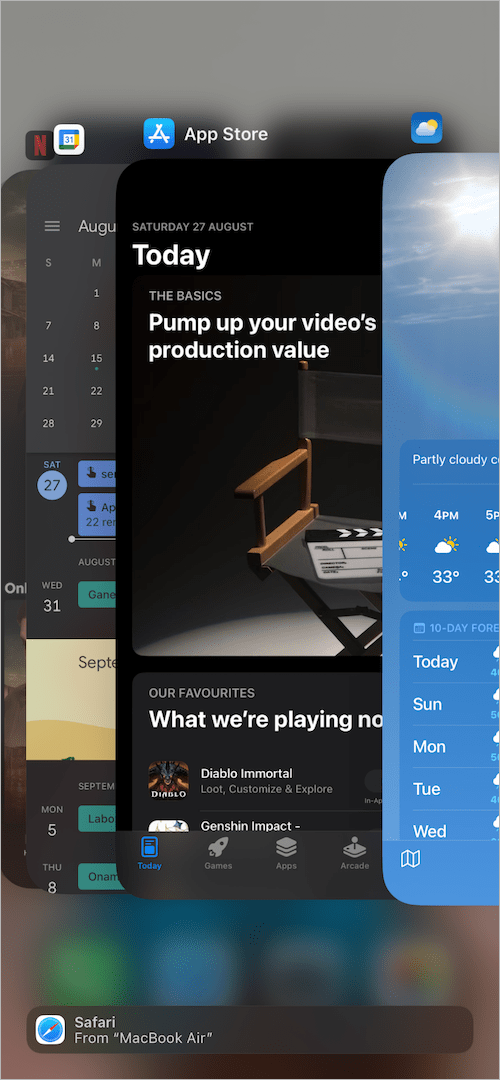Switch to the Apps tab

[x=287, y=853]
